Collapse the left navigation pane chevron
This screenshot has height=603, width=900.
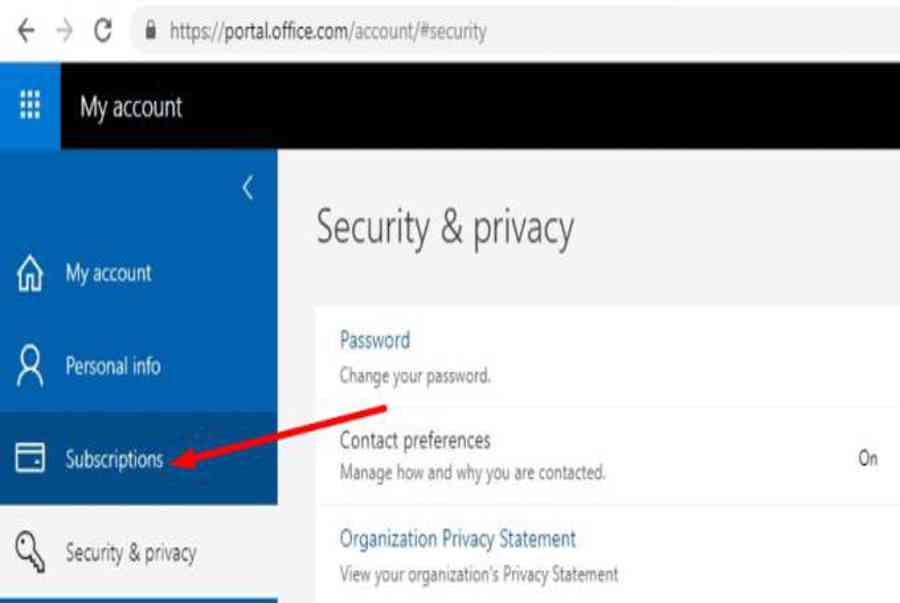pyautogui.click(x=248, y=187)
